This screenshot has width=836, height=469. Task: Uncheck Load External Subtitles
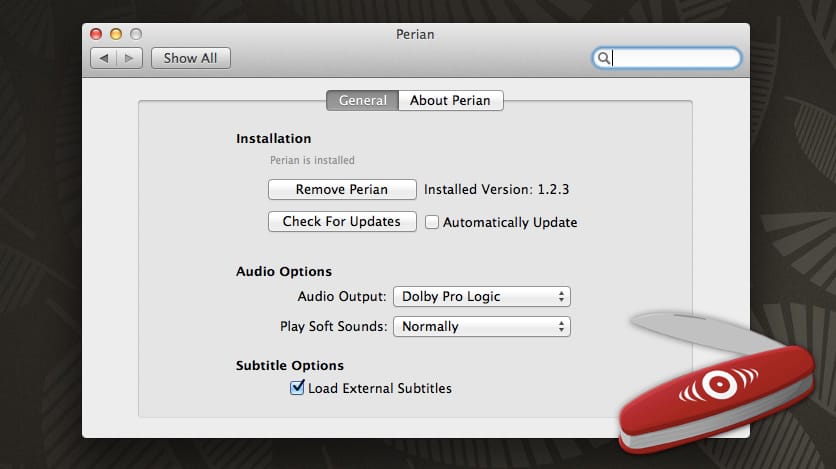click(297, 387)
